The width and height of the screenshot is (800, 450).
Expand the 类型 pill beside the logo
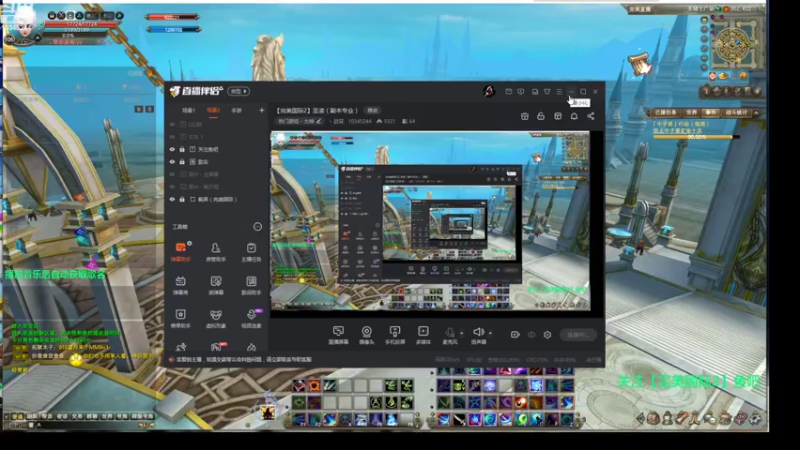[238, 91]
